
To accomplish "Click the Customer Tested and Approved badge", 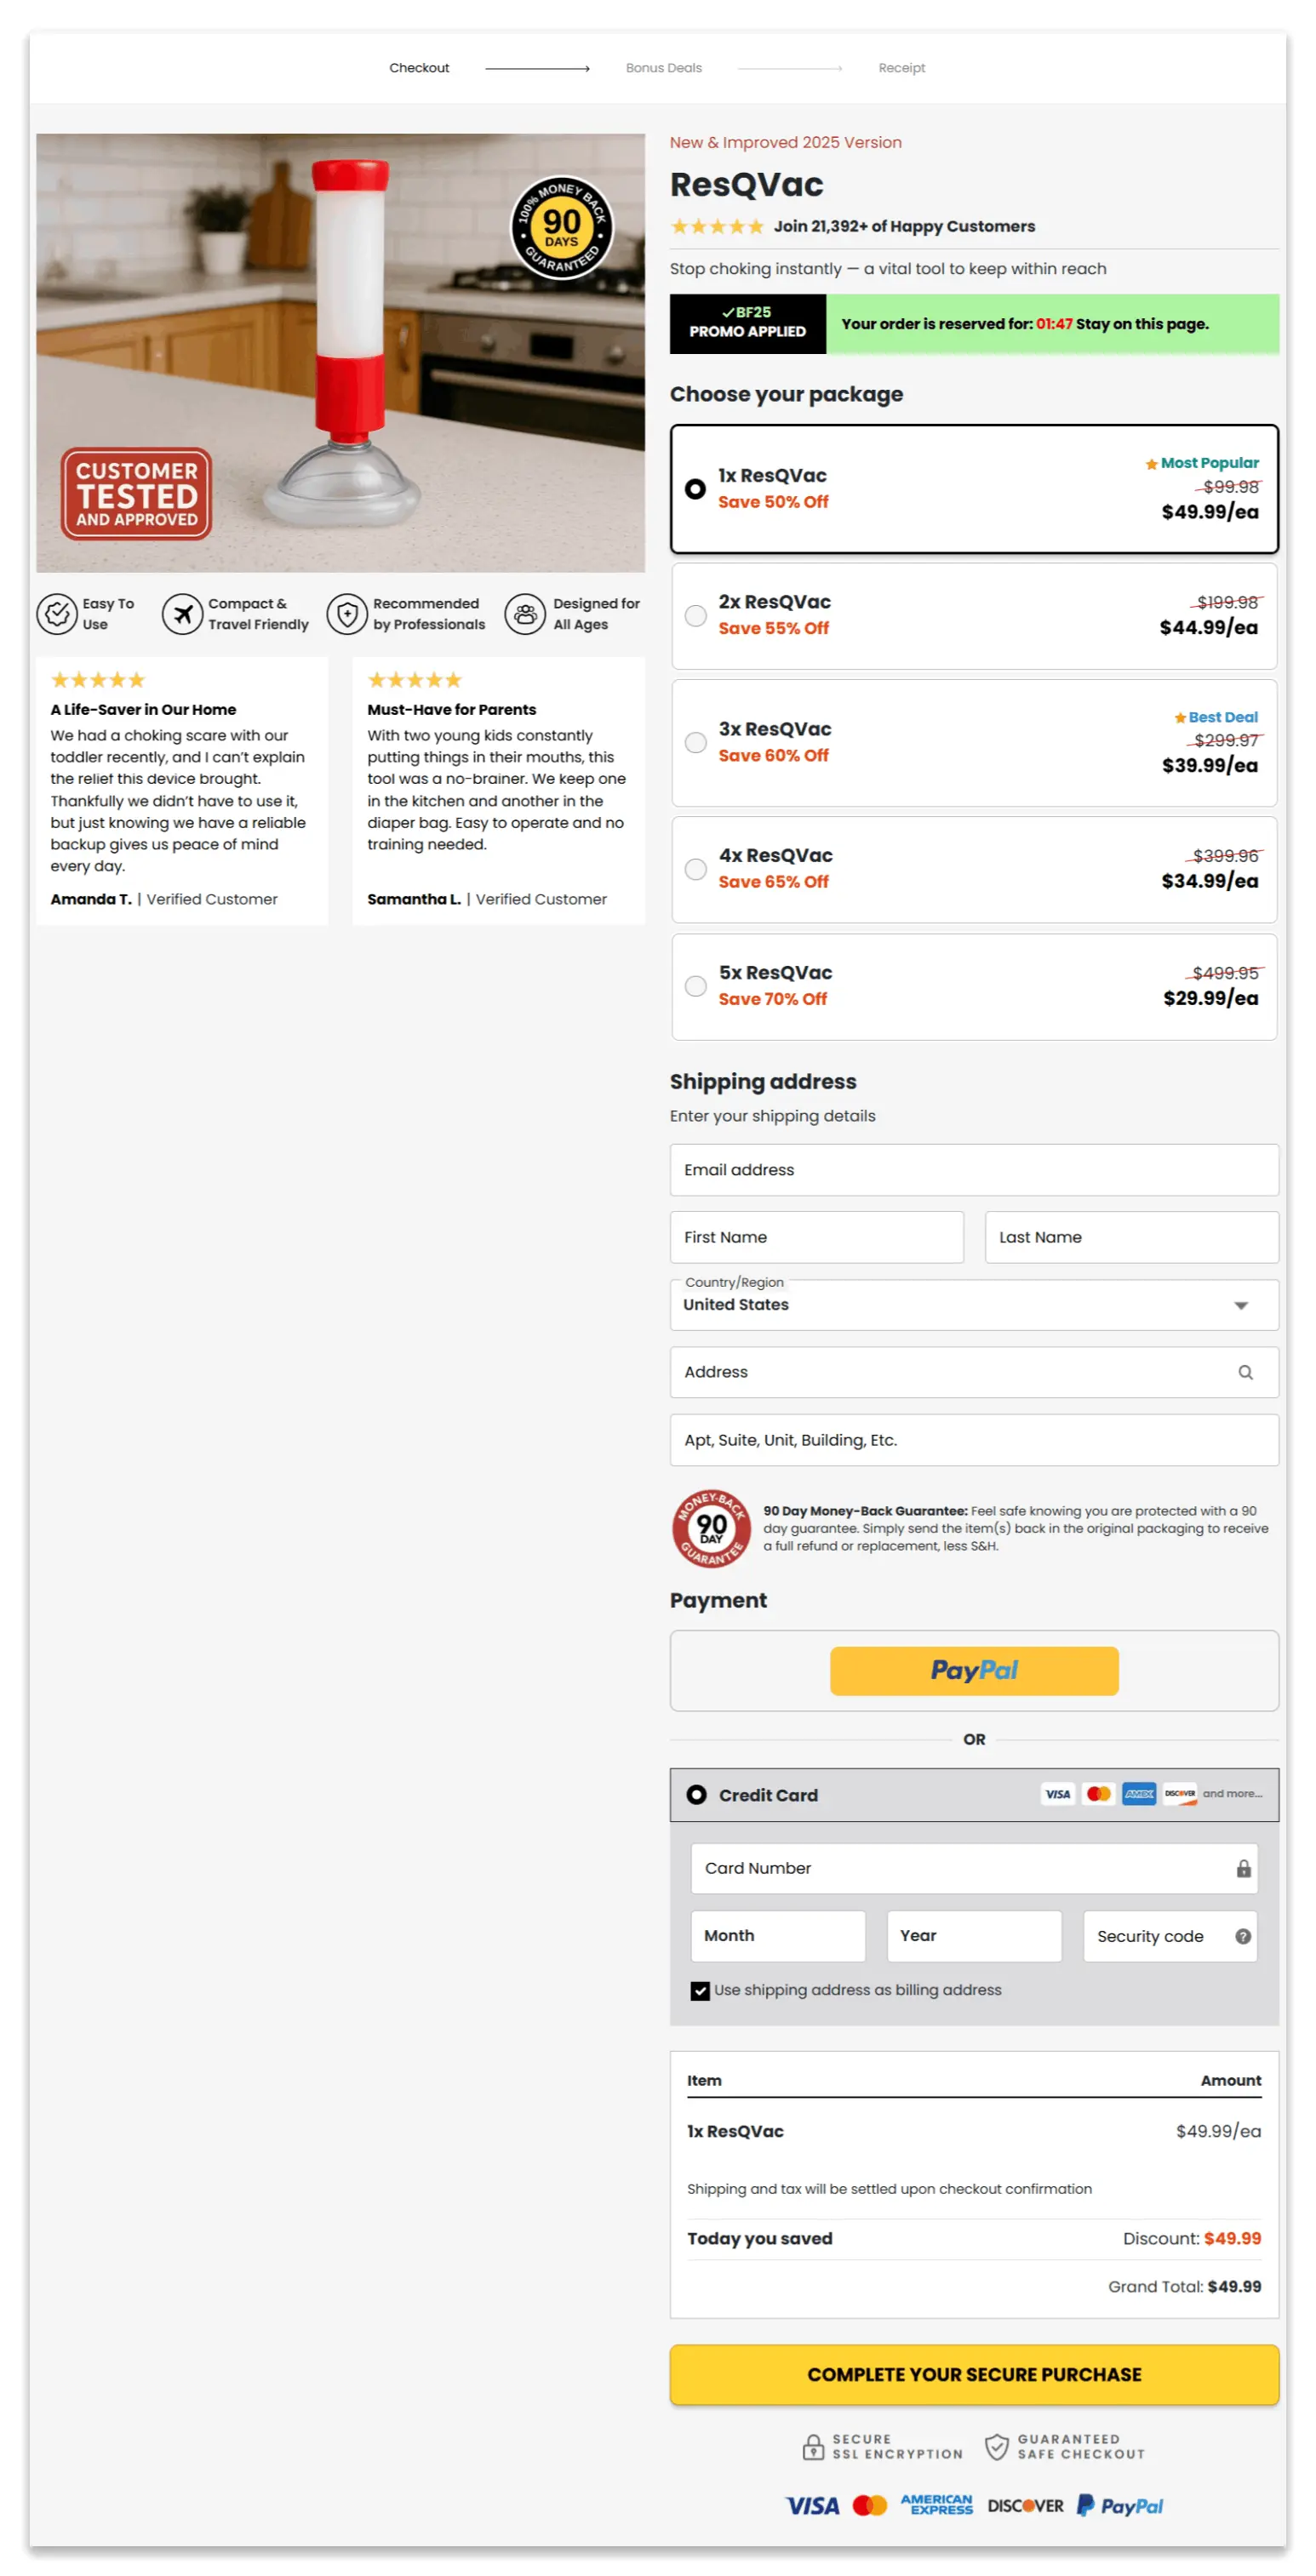I will [x=136, y=494].
